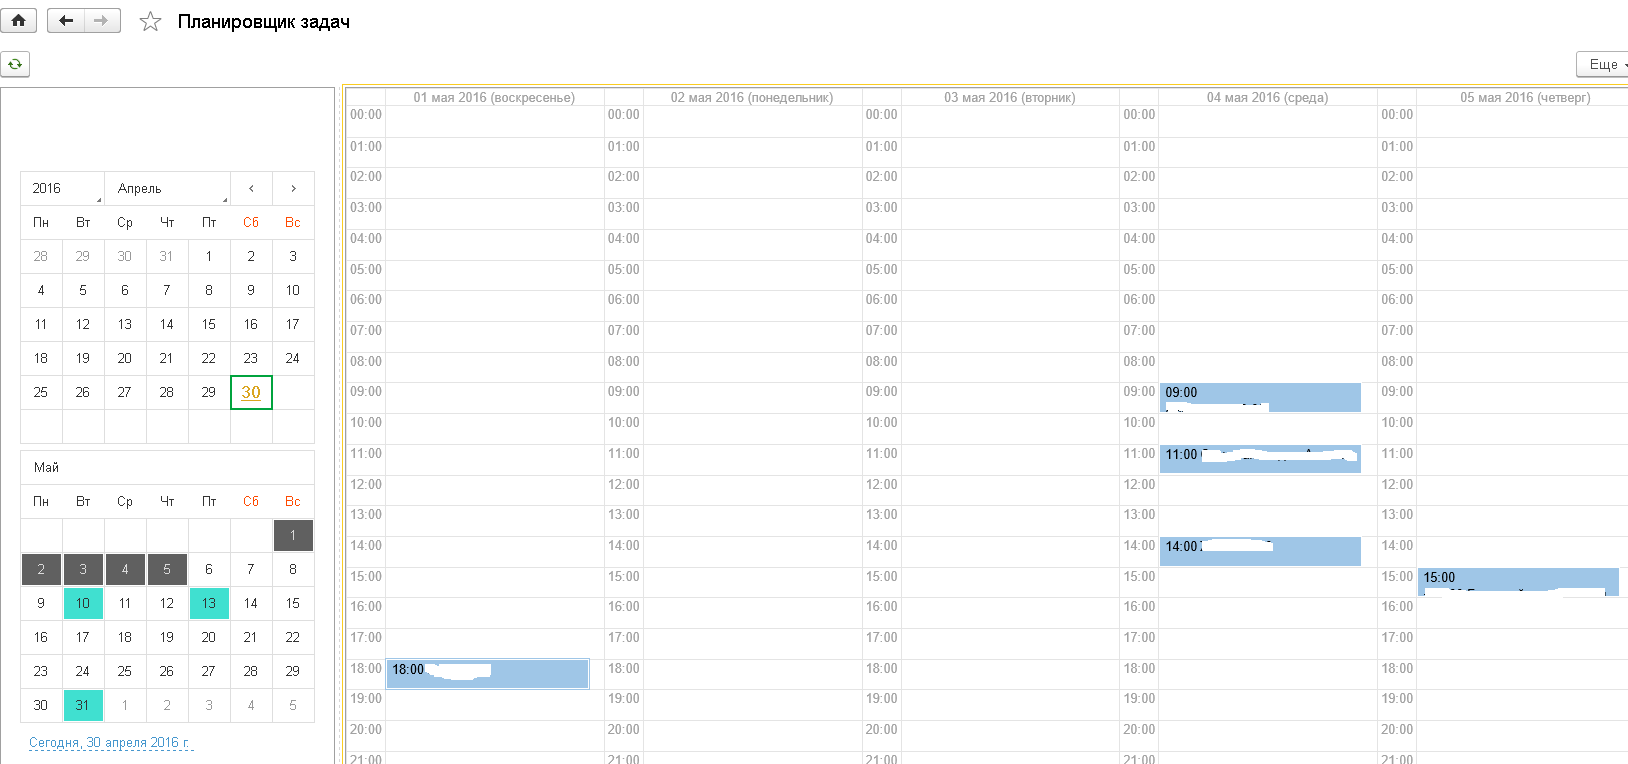Screen dimensions: 1628x764
Task: Select April 23 in the calendar
Action: point(251,358)
